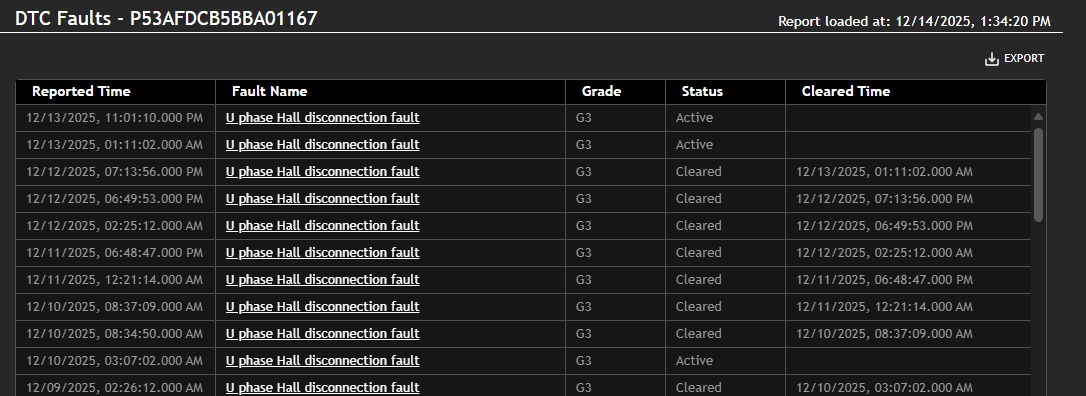The height and width of the screenshot is (396, 1086).
Task: Open fault link reported 12/10/2025 03:07:02 AM
Action: 323,361
